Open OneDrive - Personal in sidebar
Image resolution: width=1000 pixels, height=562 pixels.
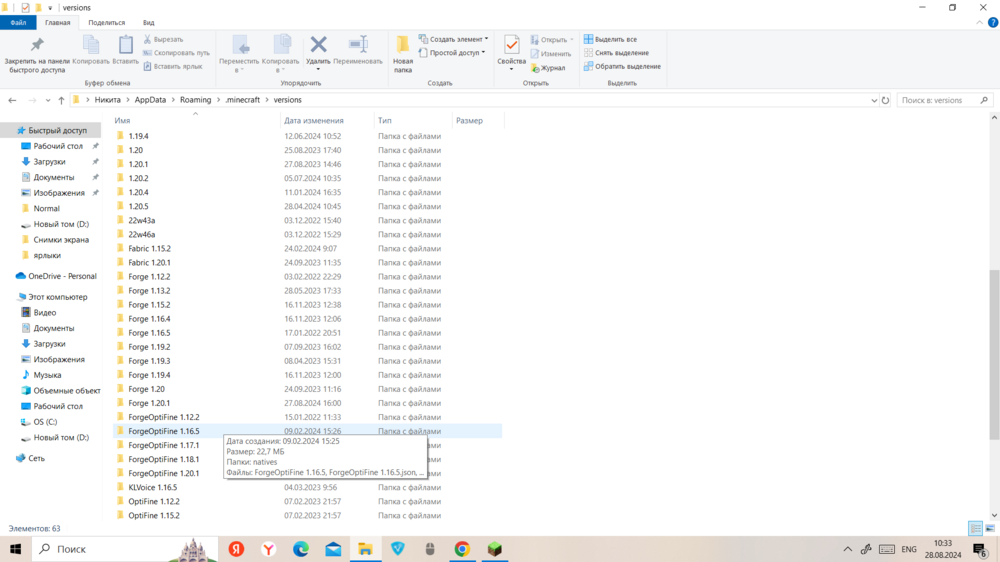tap(55, 276)
